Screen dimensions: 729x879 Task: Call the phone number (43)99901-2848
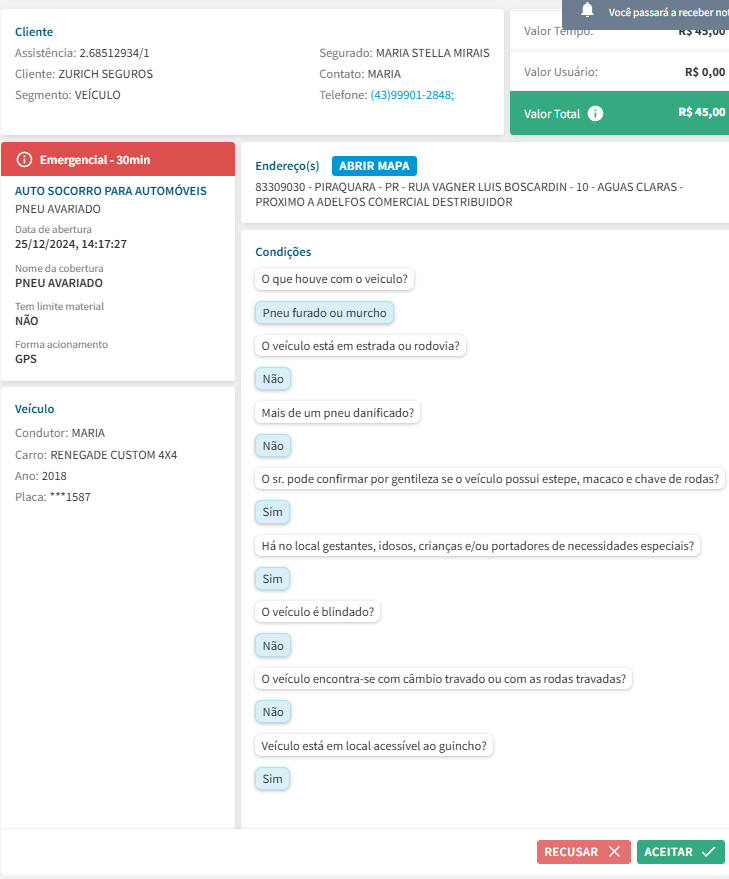point(412,95)
